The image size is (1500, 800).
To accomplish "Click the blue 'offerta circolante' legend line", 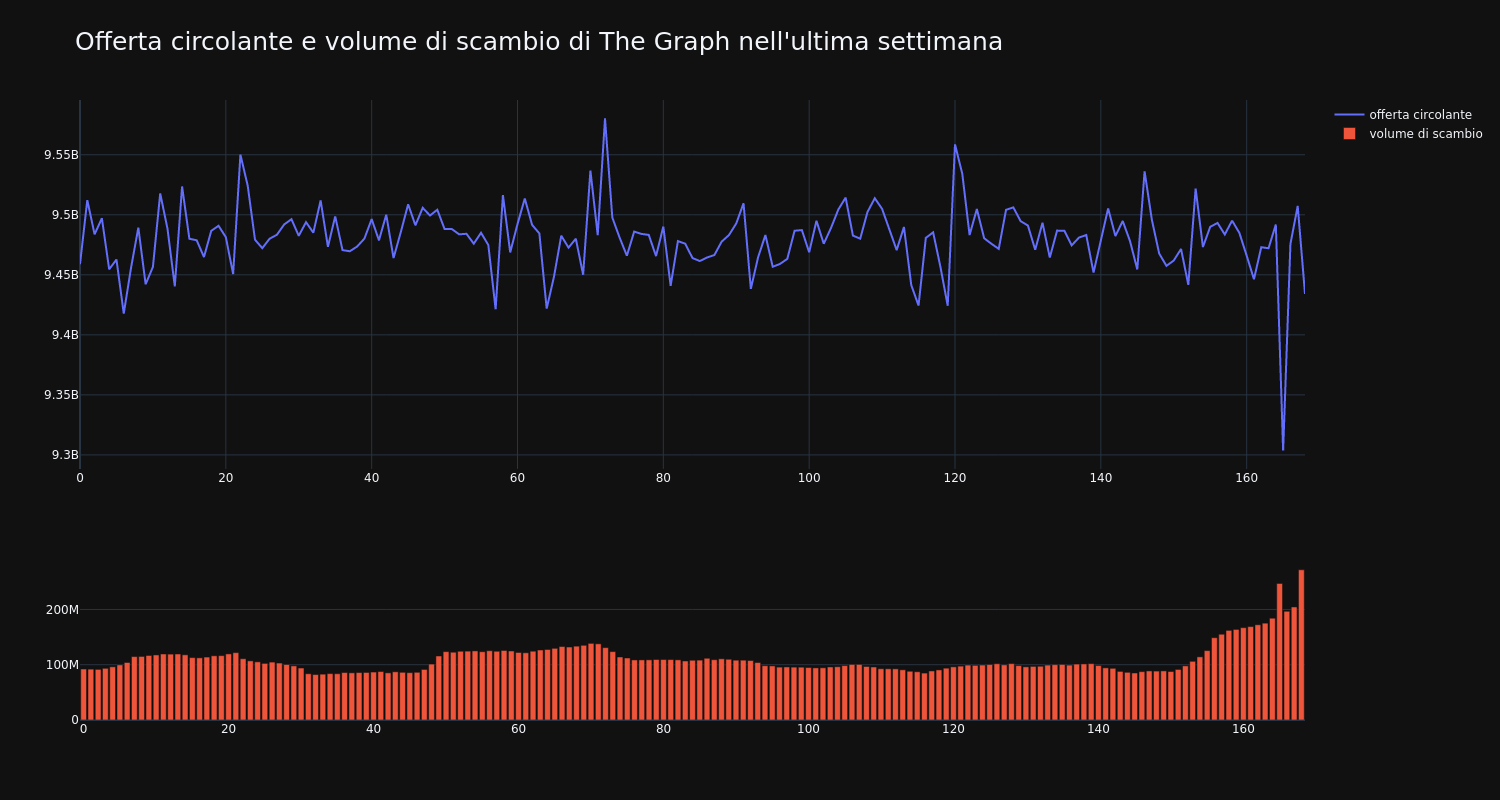I will tap(1349, 115).
